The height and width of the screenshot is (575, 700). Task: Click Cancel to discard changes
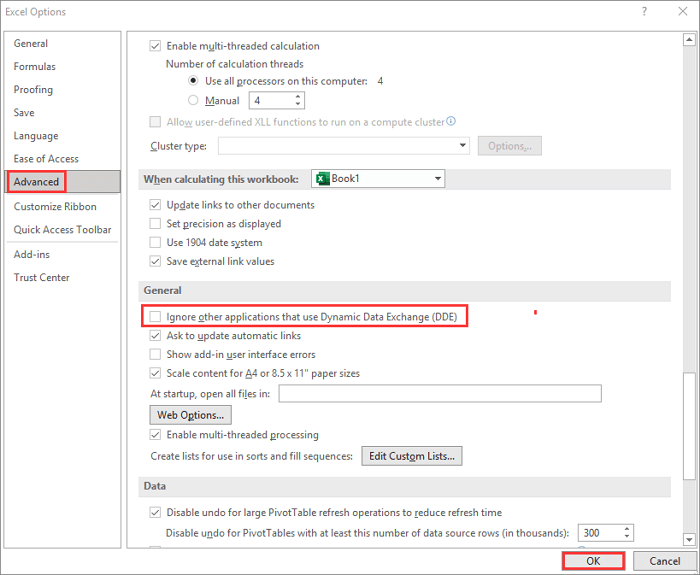(665, 561)
